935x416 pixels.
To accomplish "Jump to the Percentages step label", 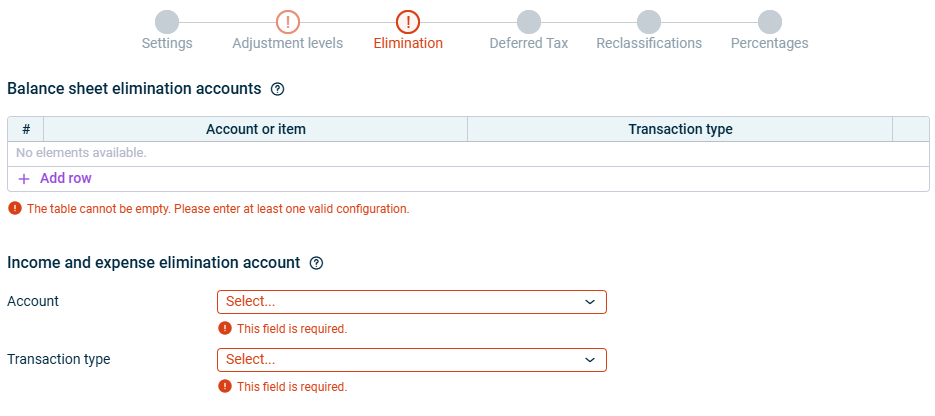I will (769, 44).
